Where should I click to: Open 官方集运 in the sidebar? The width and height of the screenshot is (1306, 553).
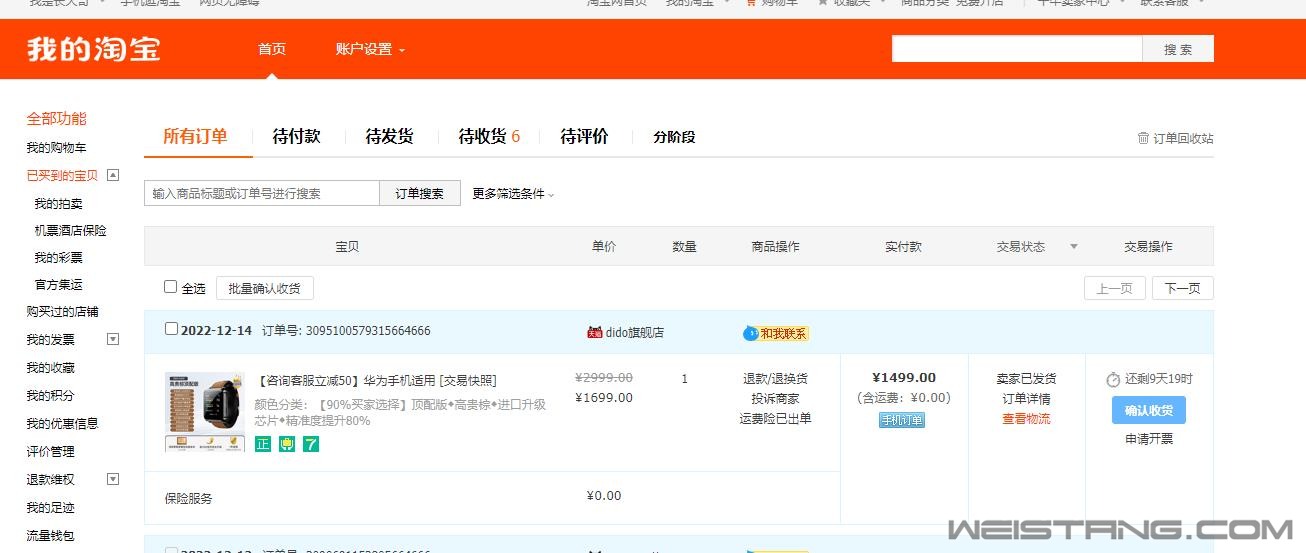59,285
